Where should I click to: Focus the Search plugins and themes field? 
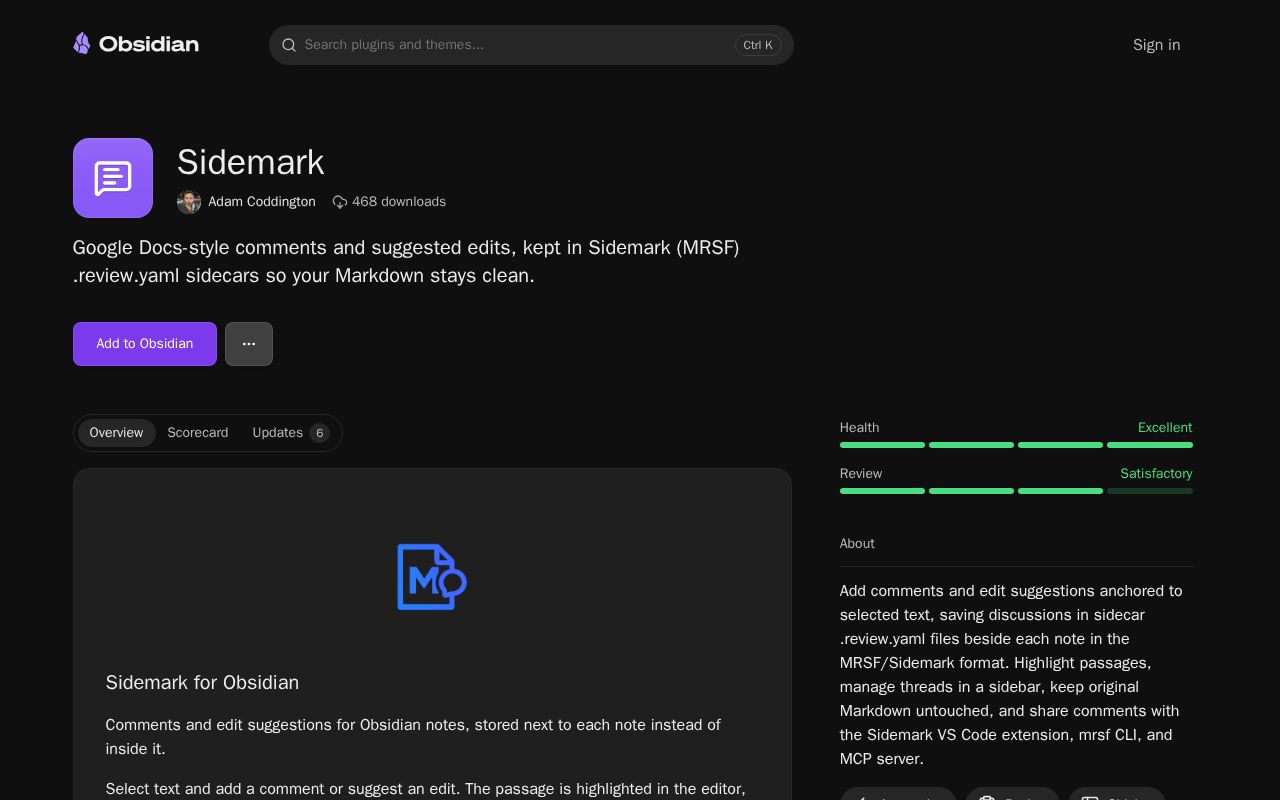(x=531, y=45)
